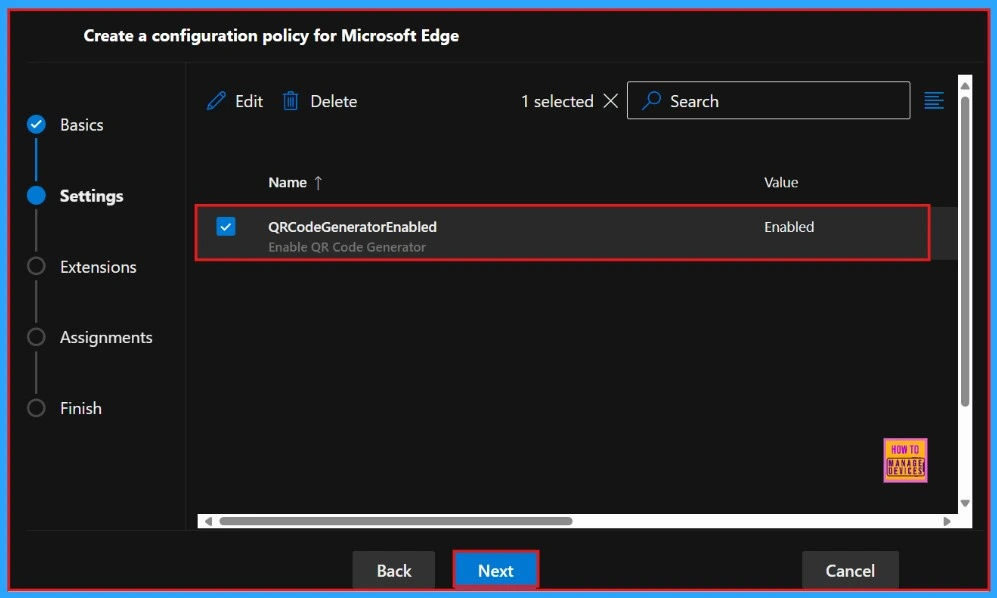This screenshot has height=598, width=997.
Task: Sort by Name using the arrow
Action: [x=318, y=183]
